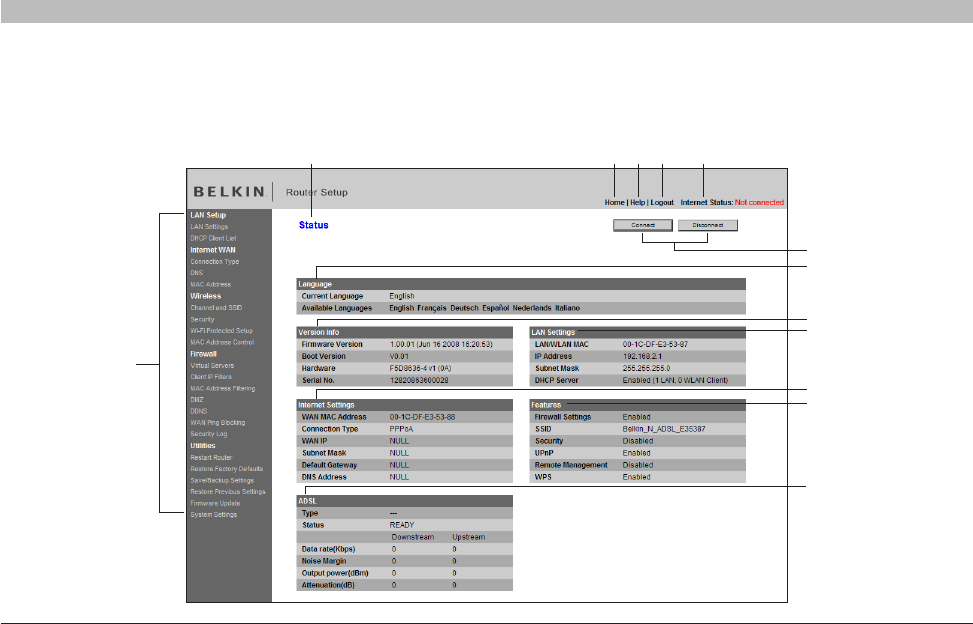Viewport: 973px width, 624px height.
Task: Click the Features table header
Action: (x=637, y=405)
